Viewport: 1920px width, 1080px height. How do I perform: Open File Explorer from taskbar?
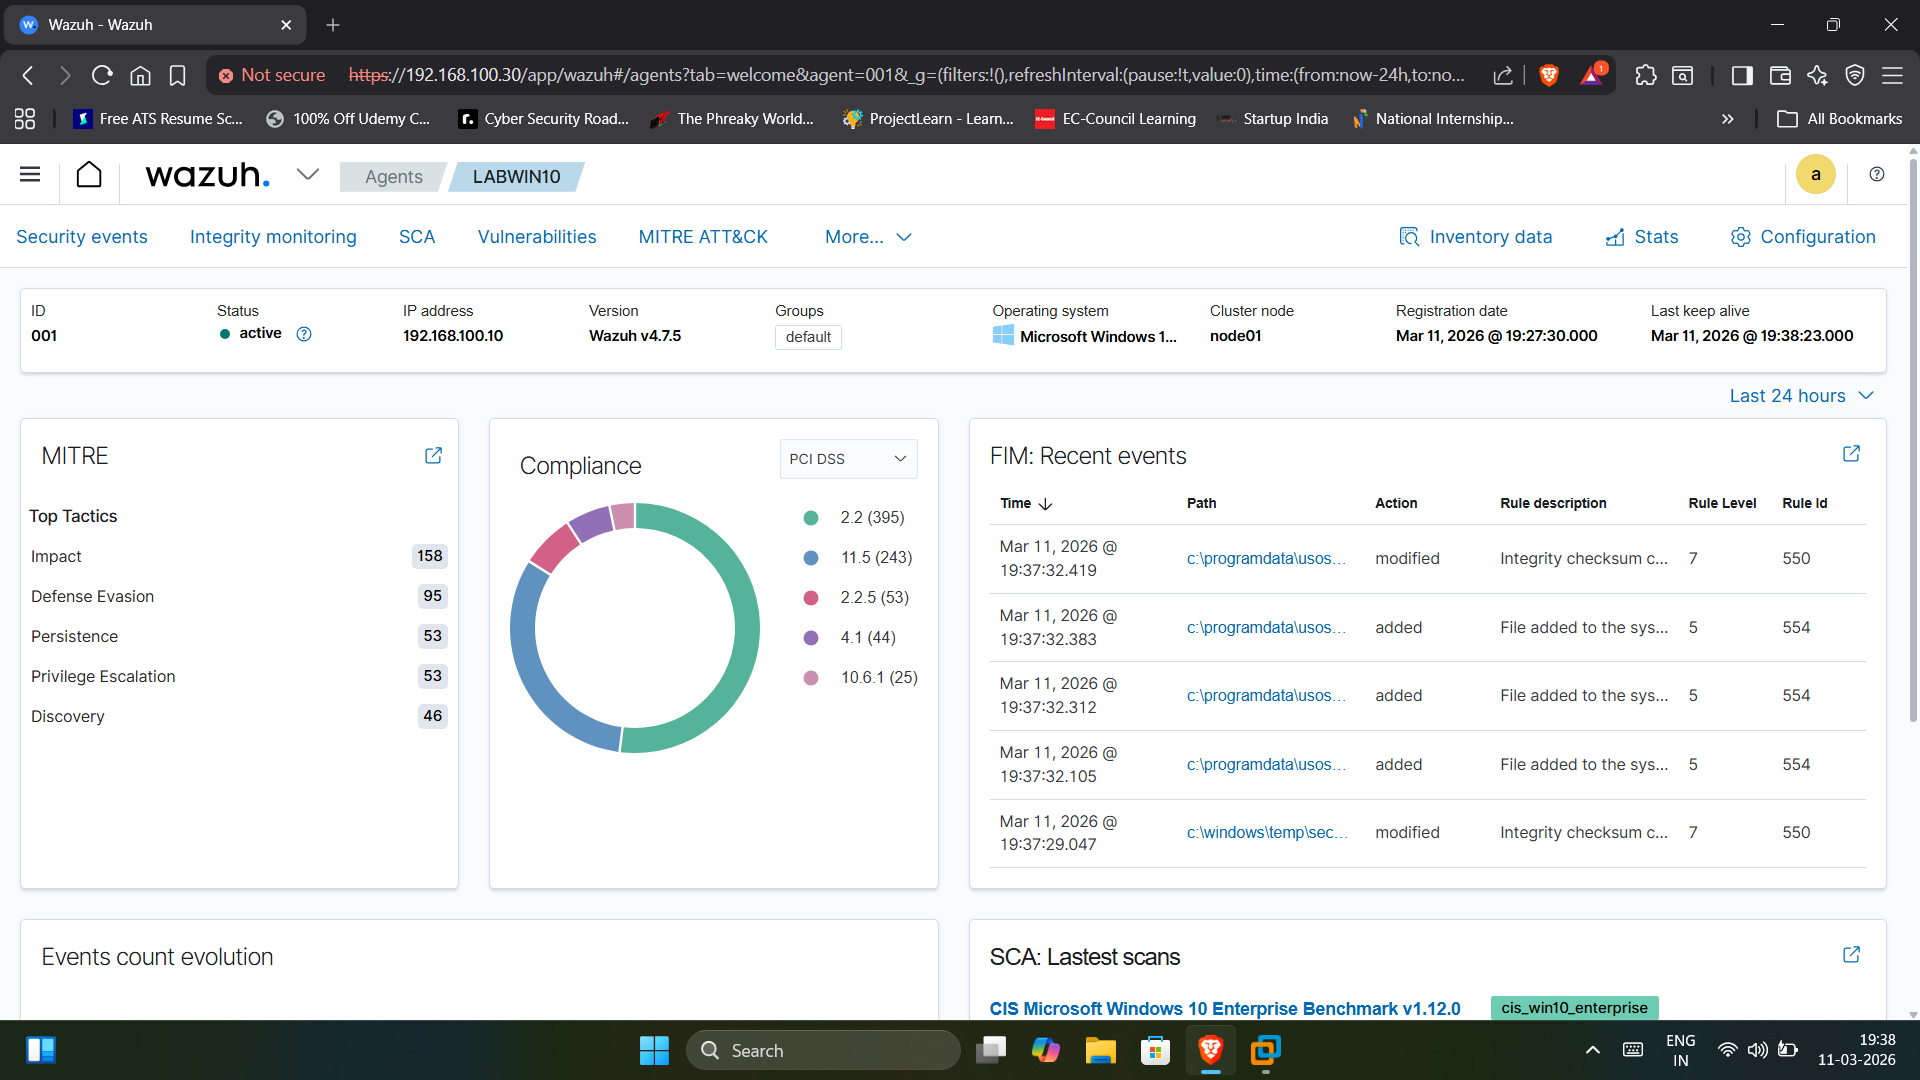point(1100,1050)
